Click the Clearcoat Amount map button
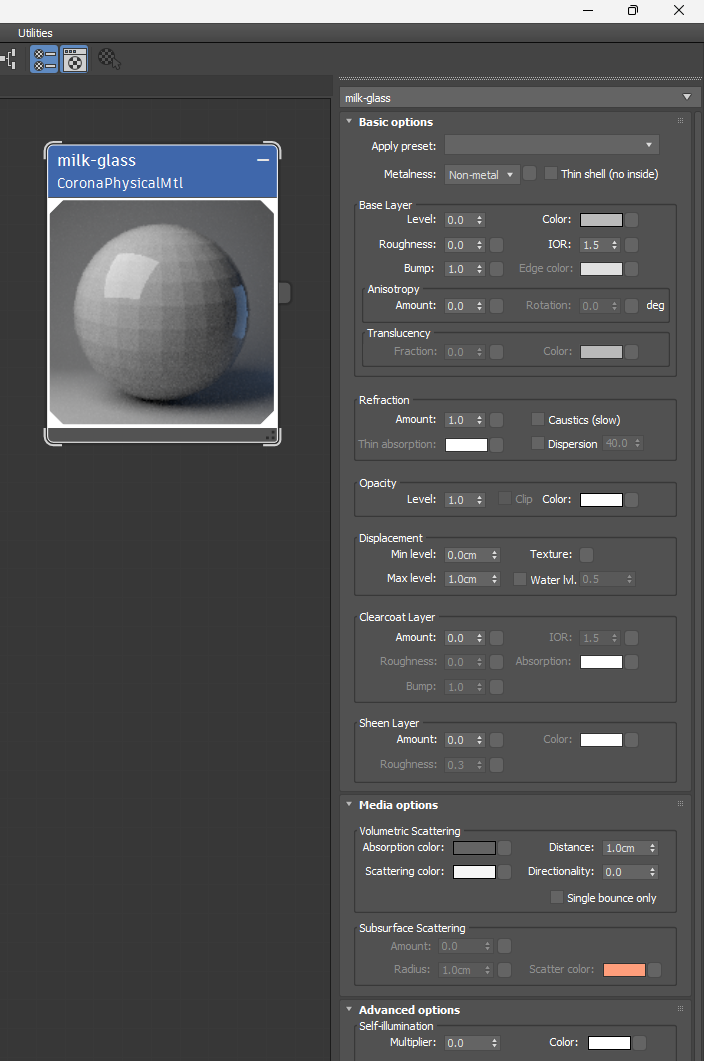The width and height of the screenshot is (704, 1061). (496, 638)
